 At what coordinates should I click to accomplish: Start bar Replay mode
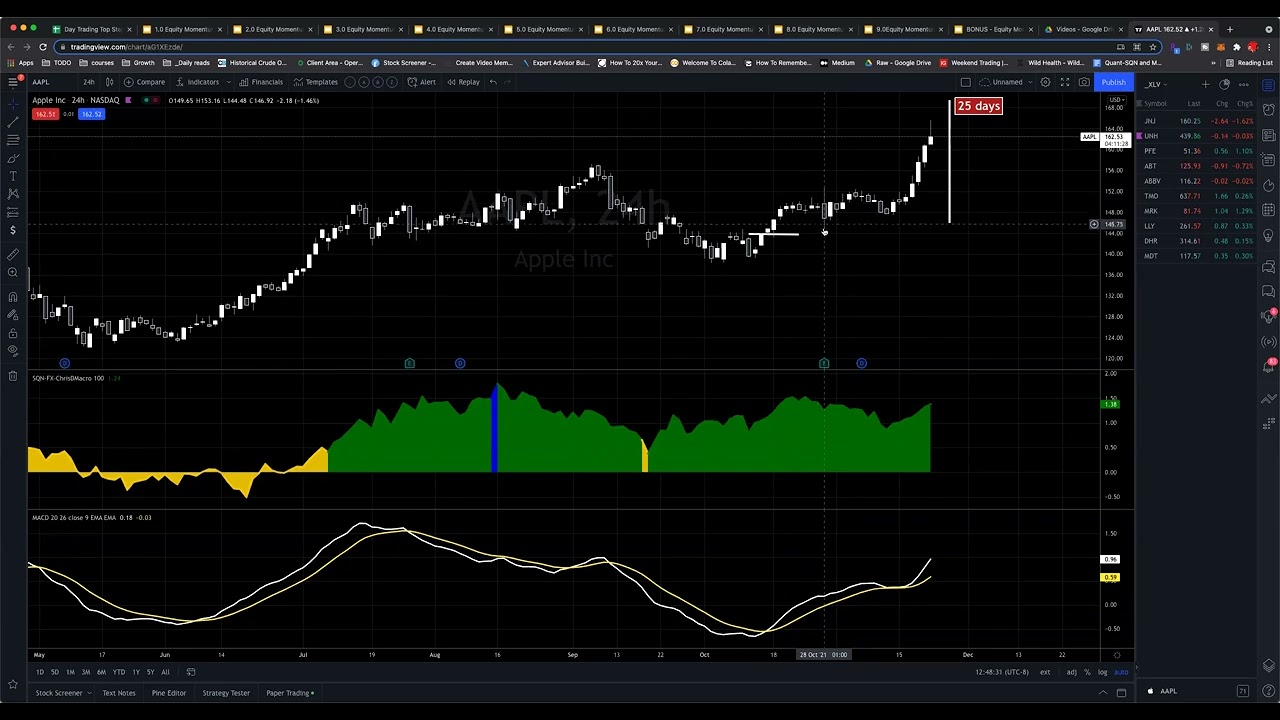tap(463, 82)
